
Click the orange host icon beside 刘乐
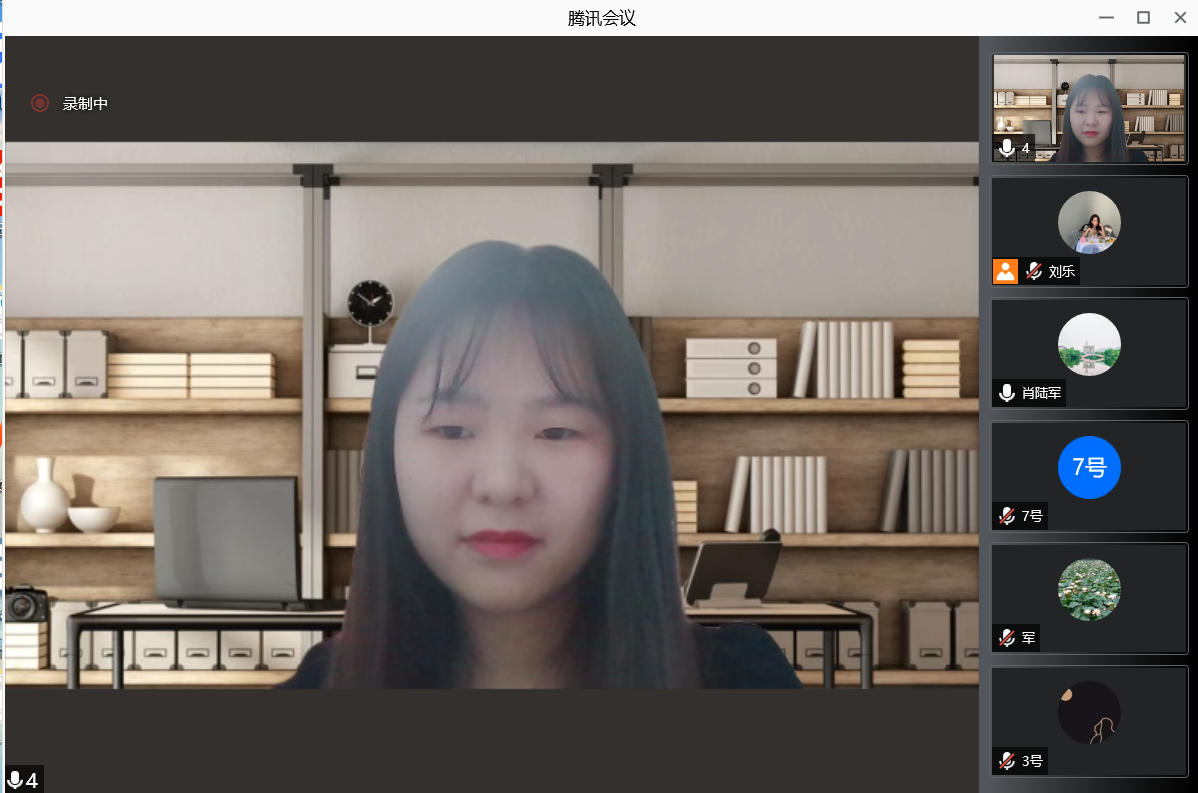[1005, 271]
